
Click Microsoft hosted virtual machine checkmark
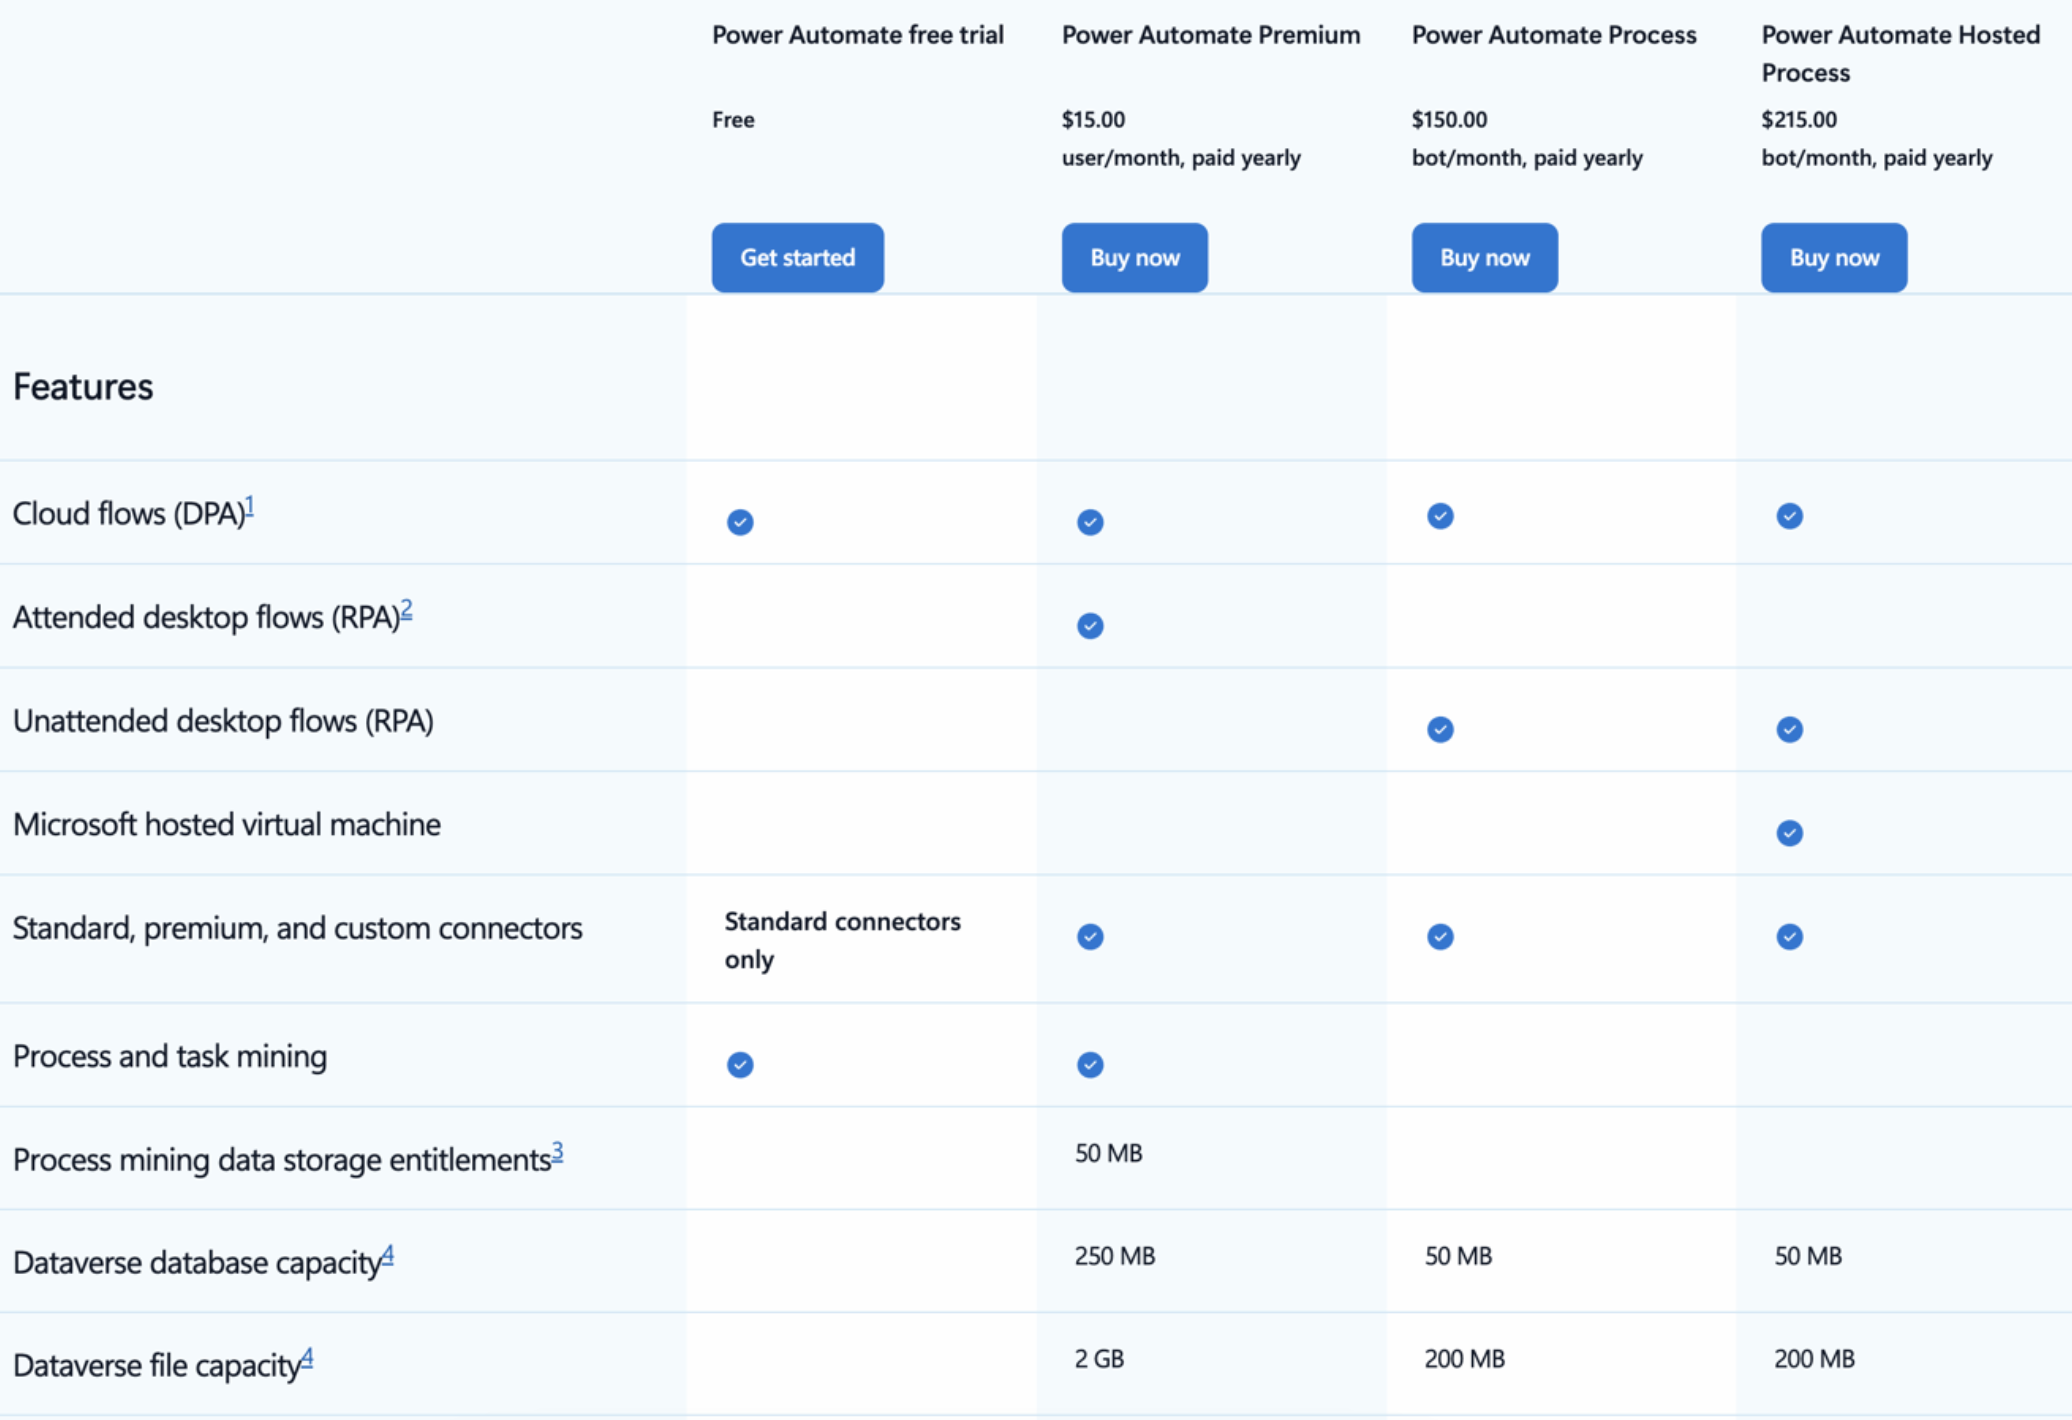pyautogui.click(x=1790, y=833)
